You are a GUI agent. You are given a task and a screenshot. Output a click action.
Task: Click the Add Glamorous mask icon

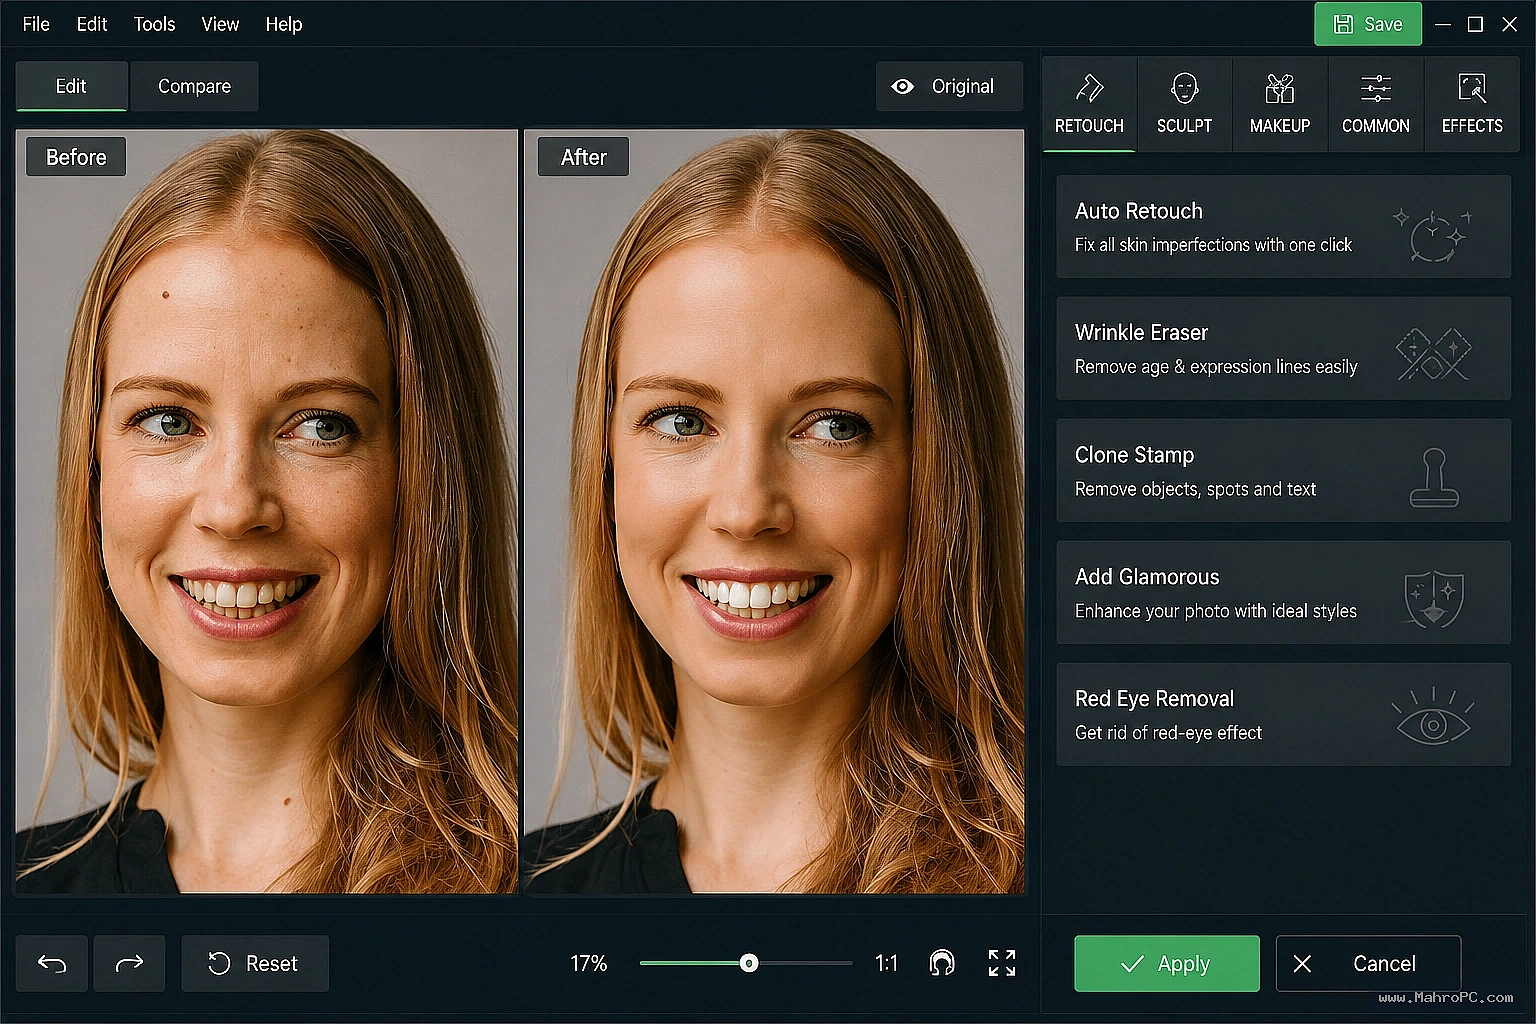click(x=1434, y=599)
